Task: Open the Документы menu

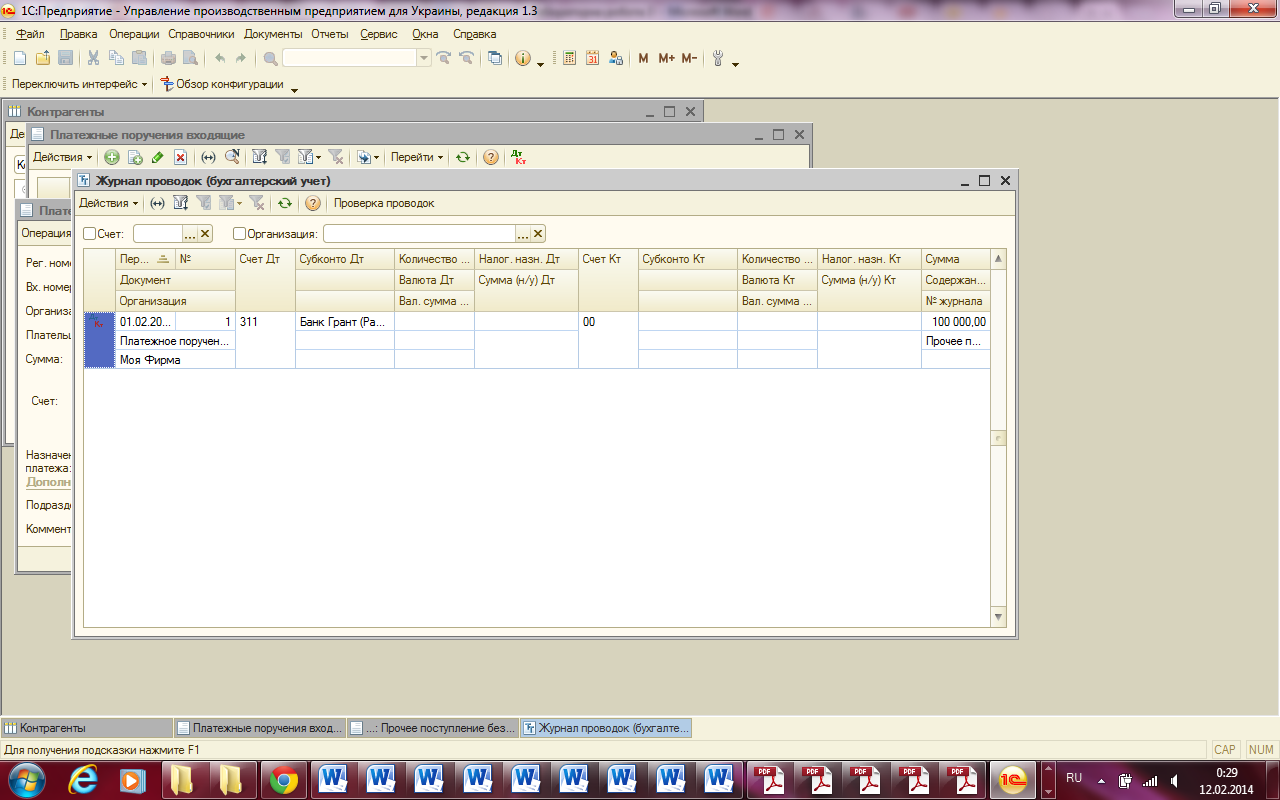Action: coord(273,34)
